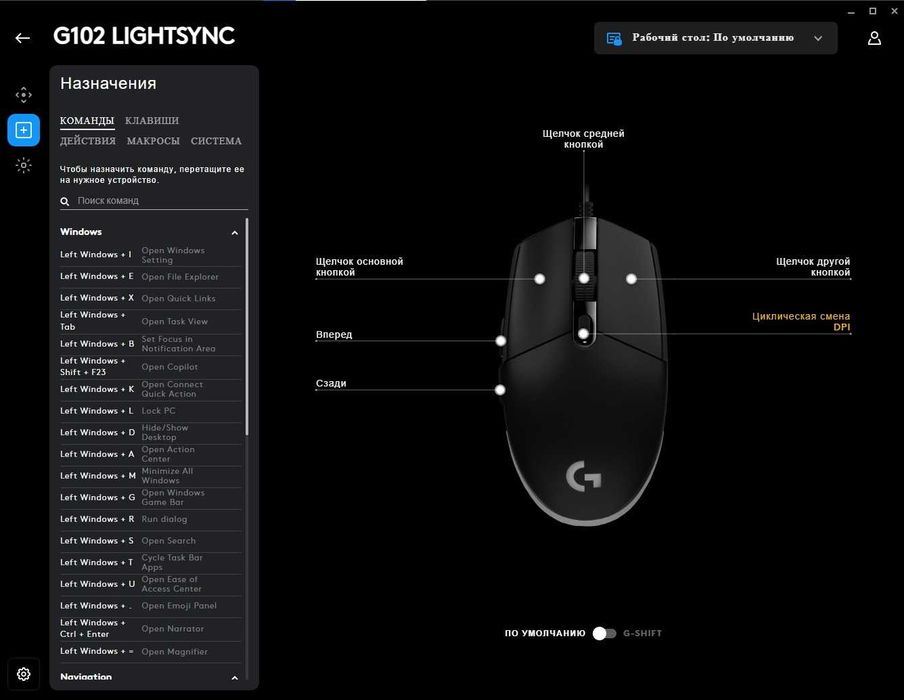Select Left Windows + T Cycle Task Bar Apps

(151, 563)
